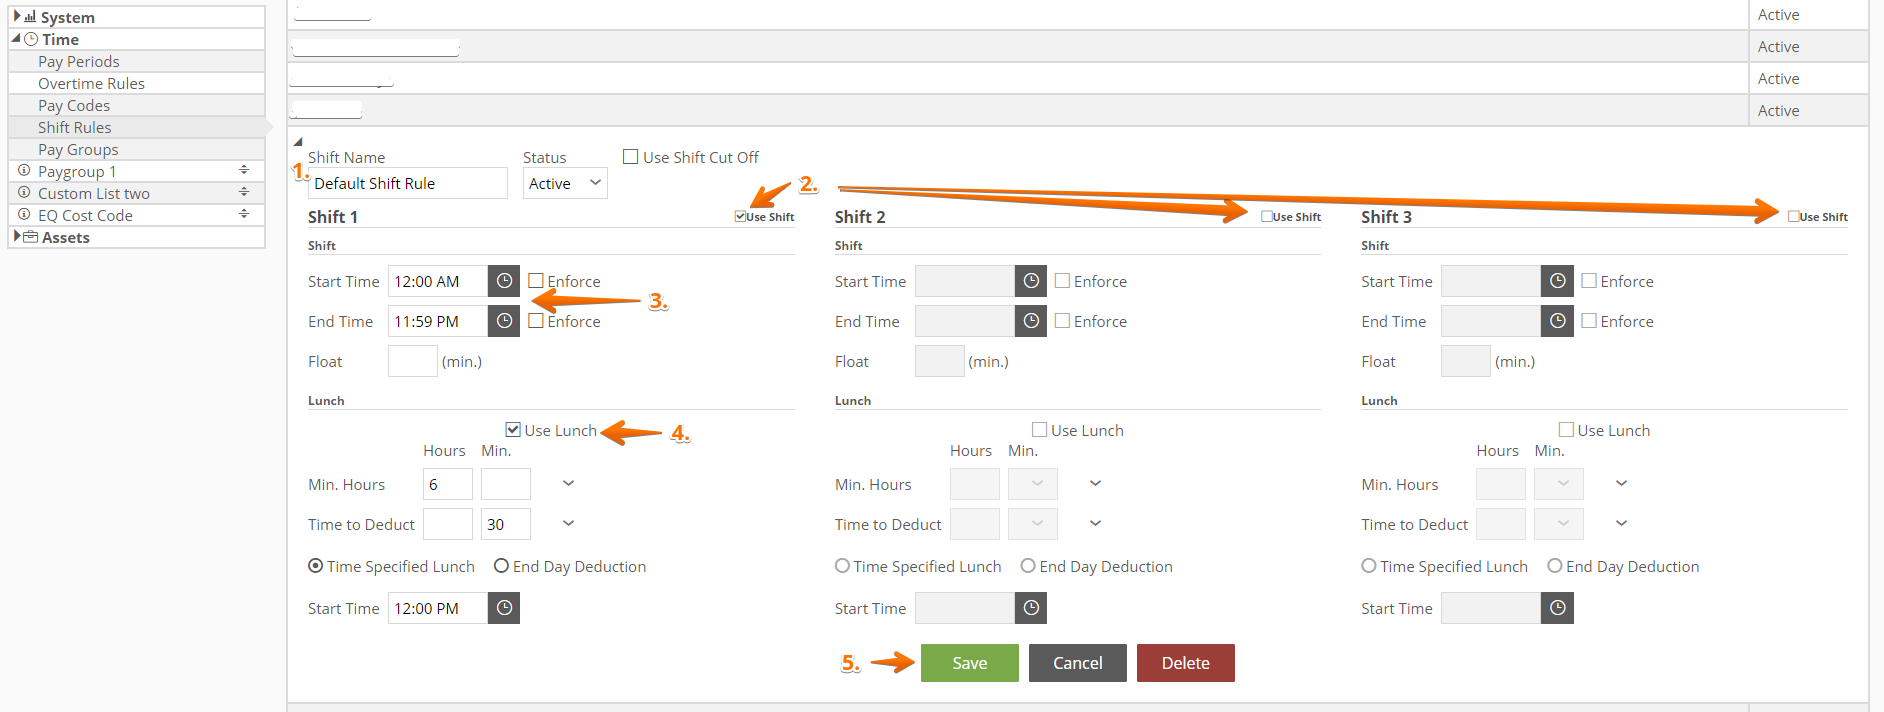Viewport: 1884px width, 712px height.
Task: Click the circular icon before Custom List two
Action: [24, 192]
